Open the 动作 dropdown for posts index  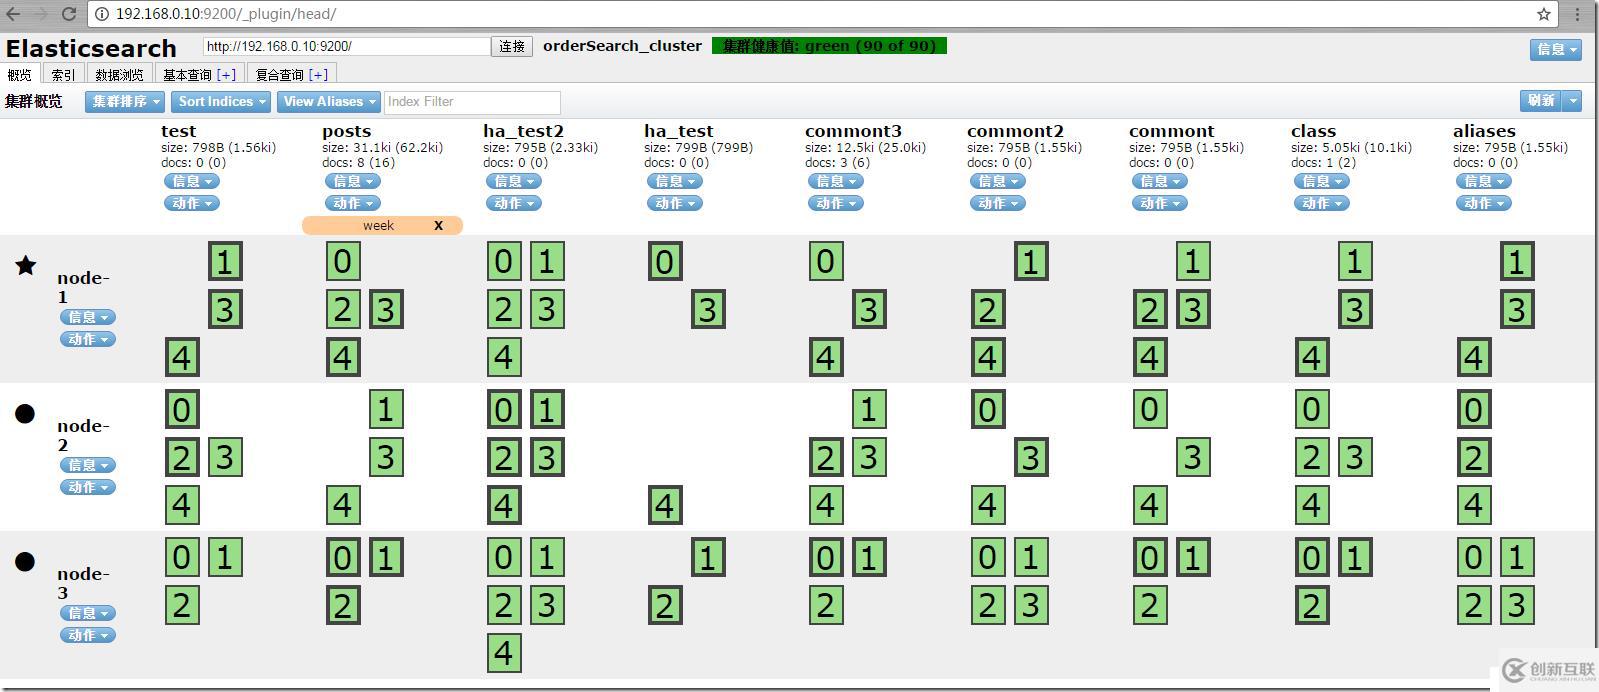[x=353, y=203]
